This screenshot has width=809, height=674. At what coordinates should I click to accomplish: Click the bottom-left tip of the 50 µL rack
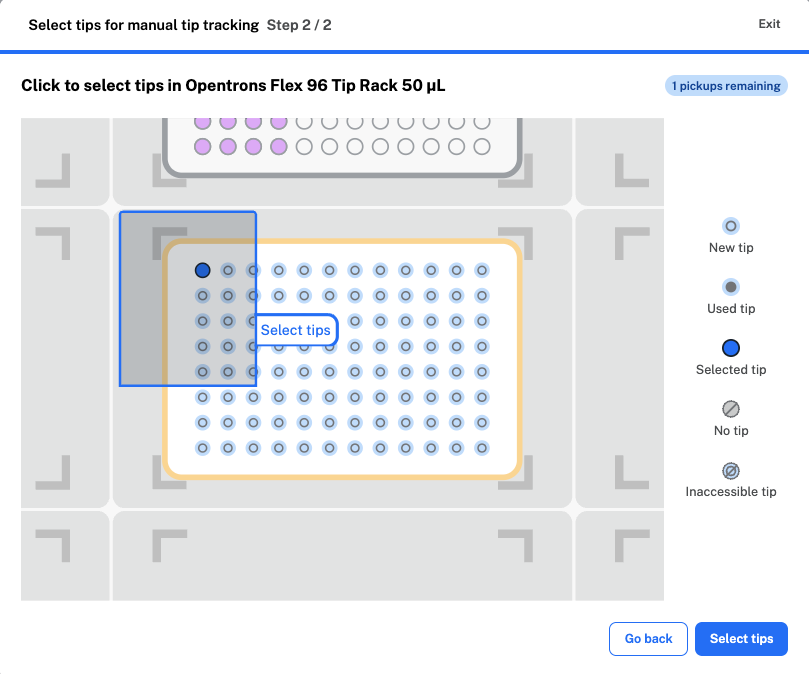(202, 449)
